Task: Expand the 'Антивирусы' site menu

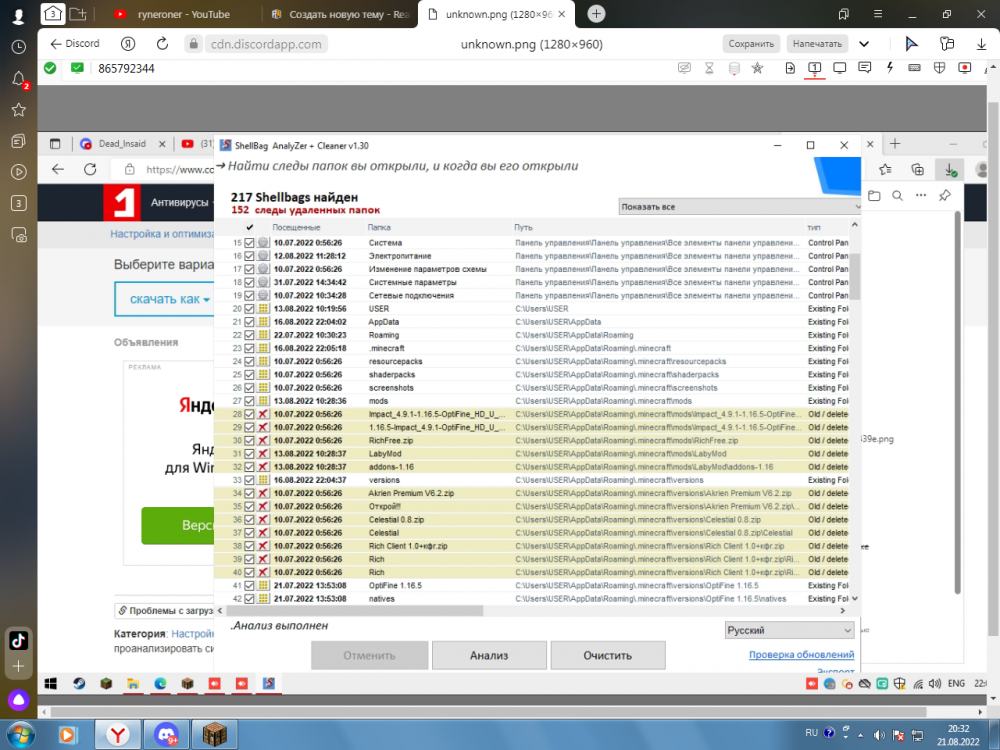Action: coord(182,202)
